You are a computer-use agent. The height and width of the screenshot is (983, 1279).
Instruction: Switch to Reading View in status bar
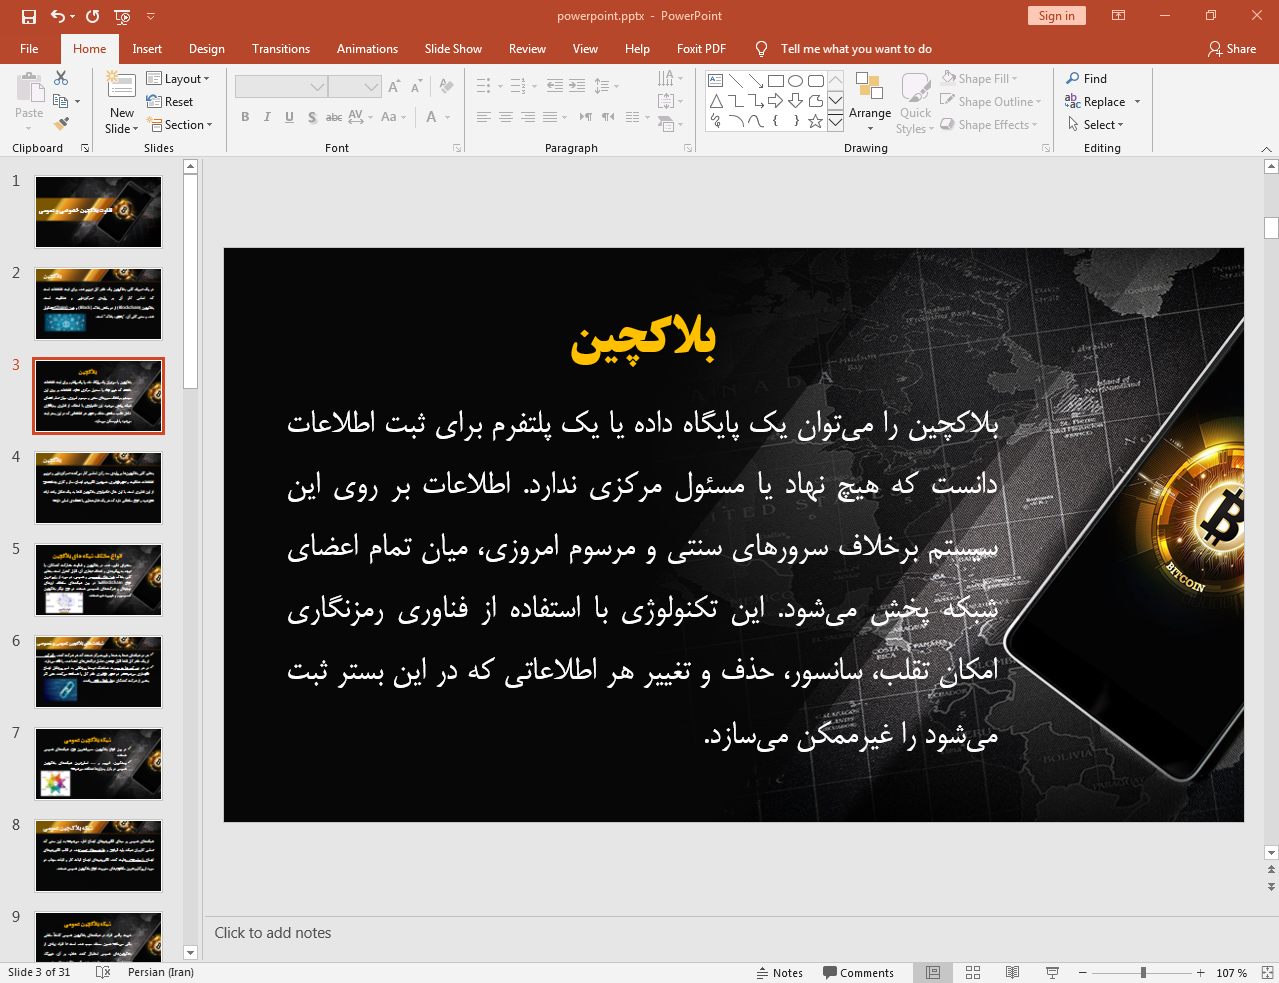click(x=1012, y=973)
